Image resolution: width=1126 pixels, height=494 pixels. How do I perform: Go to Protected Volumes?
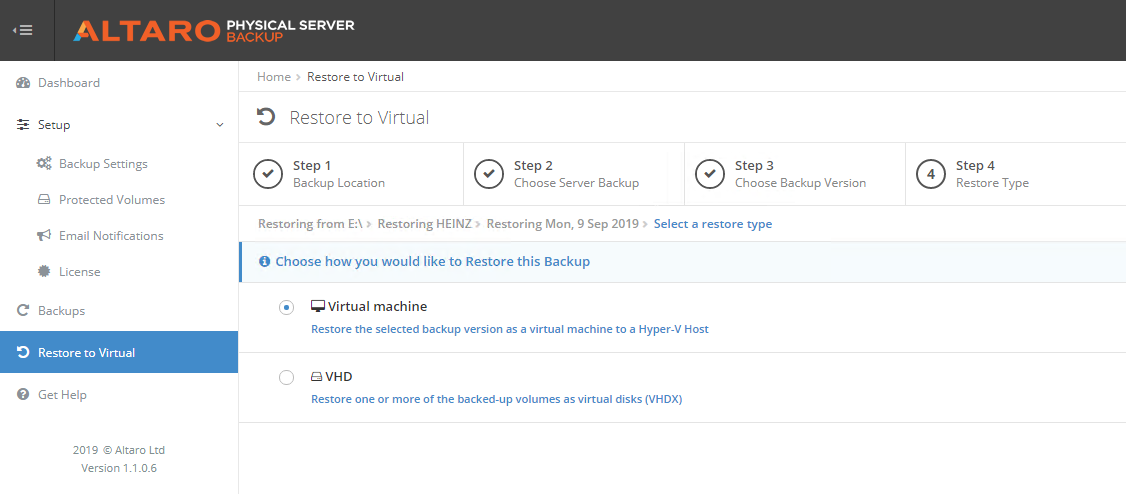pos(111,200)
